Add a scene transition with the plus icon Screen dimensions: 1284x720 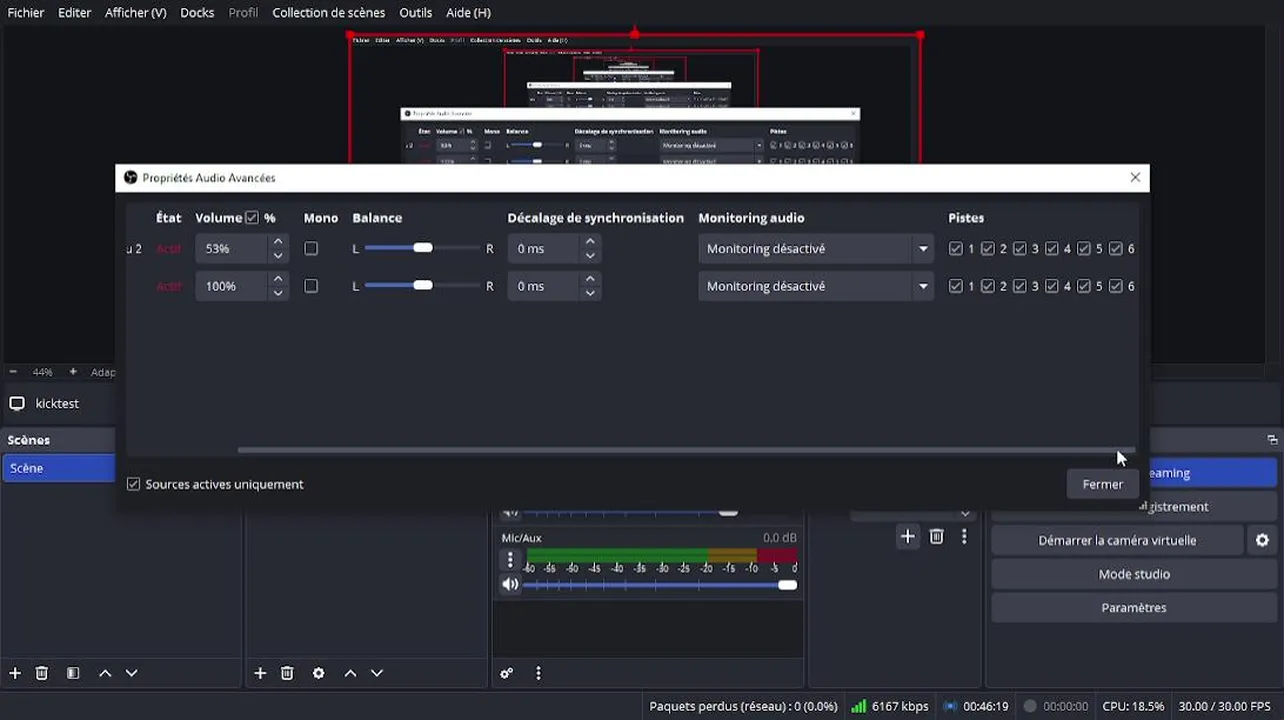(907, 537)
